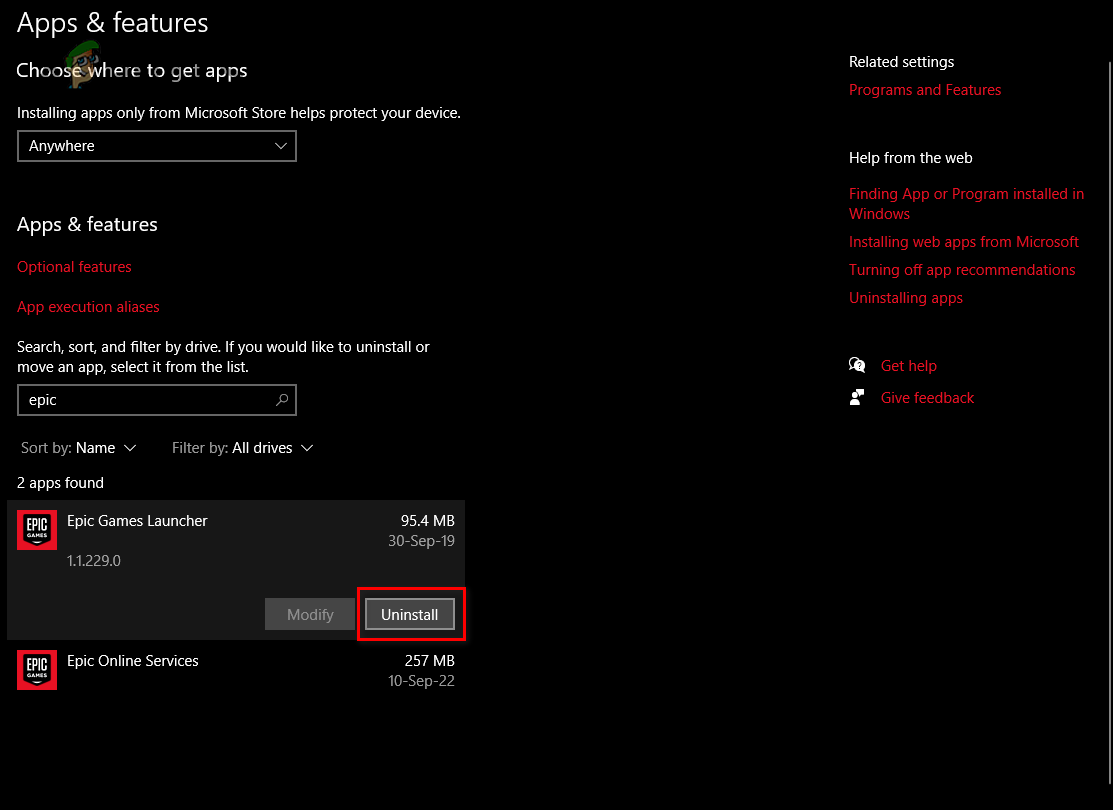Click the Get help link
This screenshot has height=810, width=1113.
909,366
